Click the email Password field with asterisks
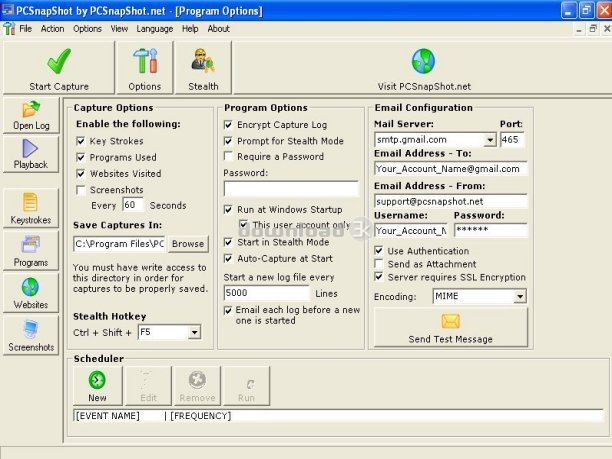This screenshot has width=612, height=459. tap(491, 230)
